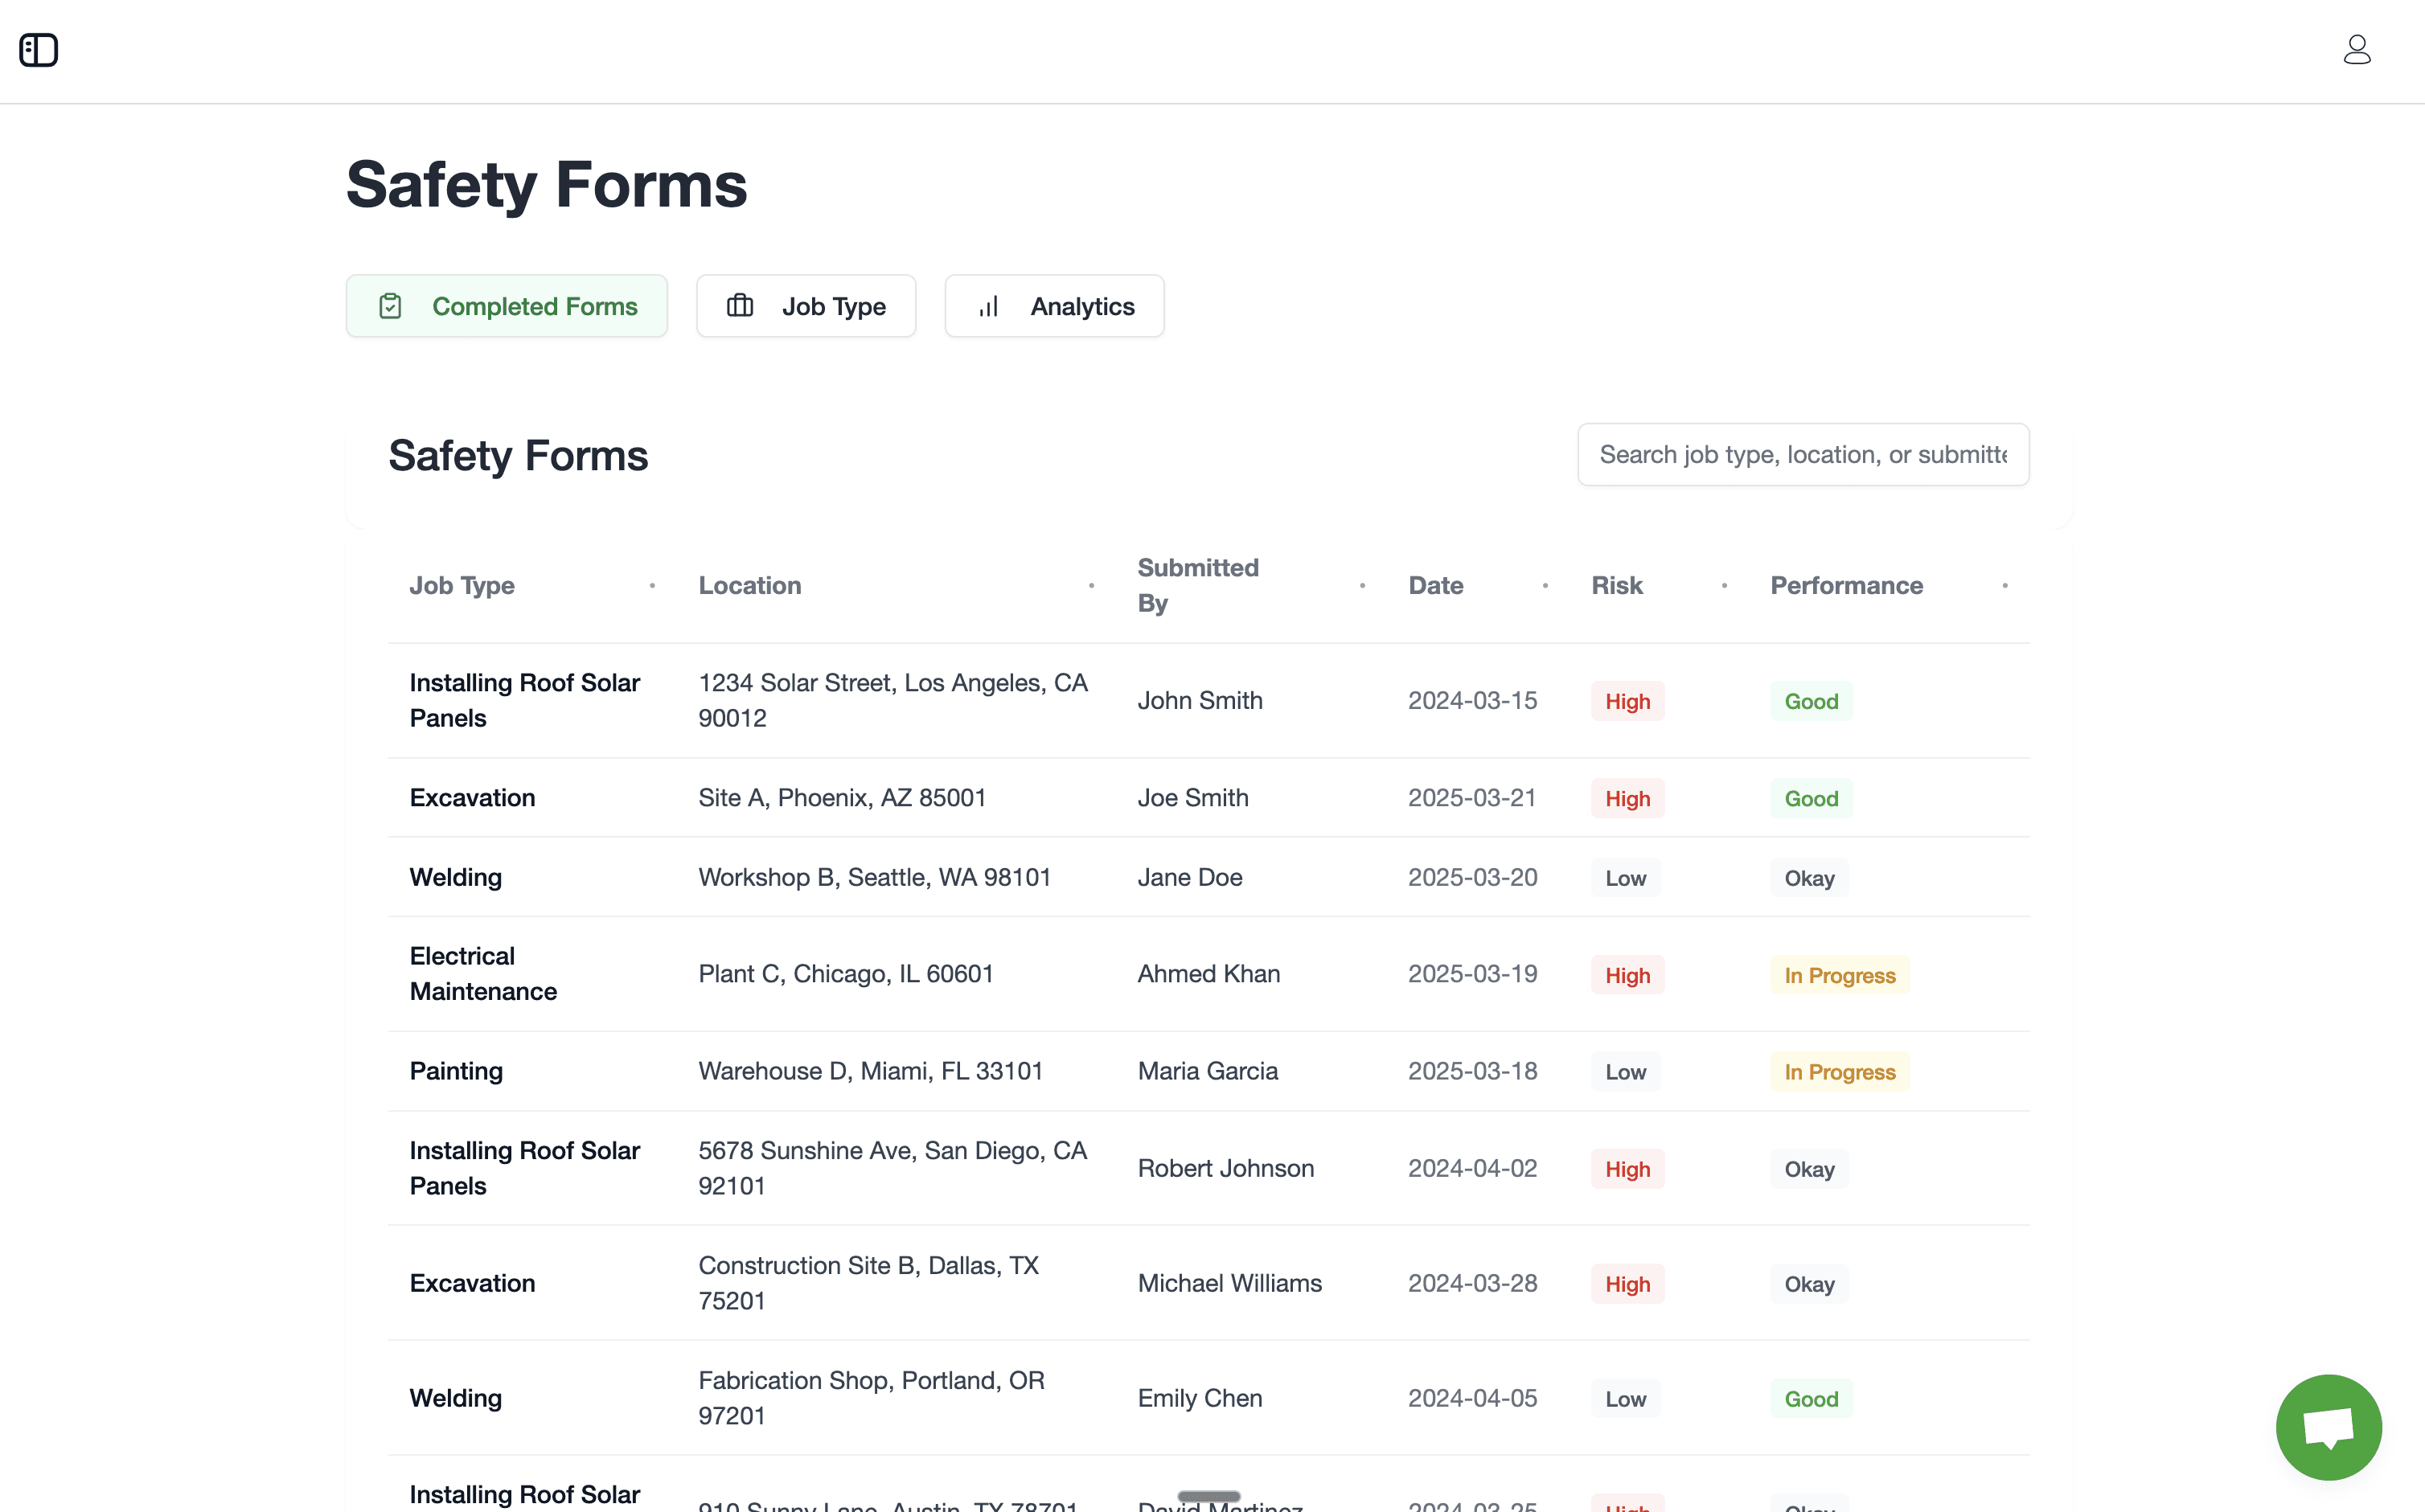
Task: Click the 5678 Sunshine Ave location cell
Action: [892, 1168]
